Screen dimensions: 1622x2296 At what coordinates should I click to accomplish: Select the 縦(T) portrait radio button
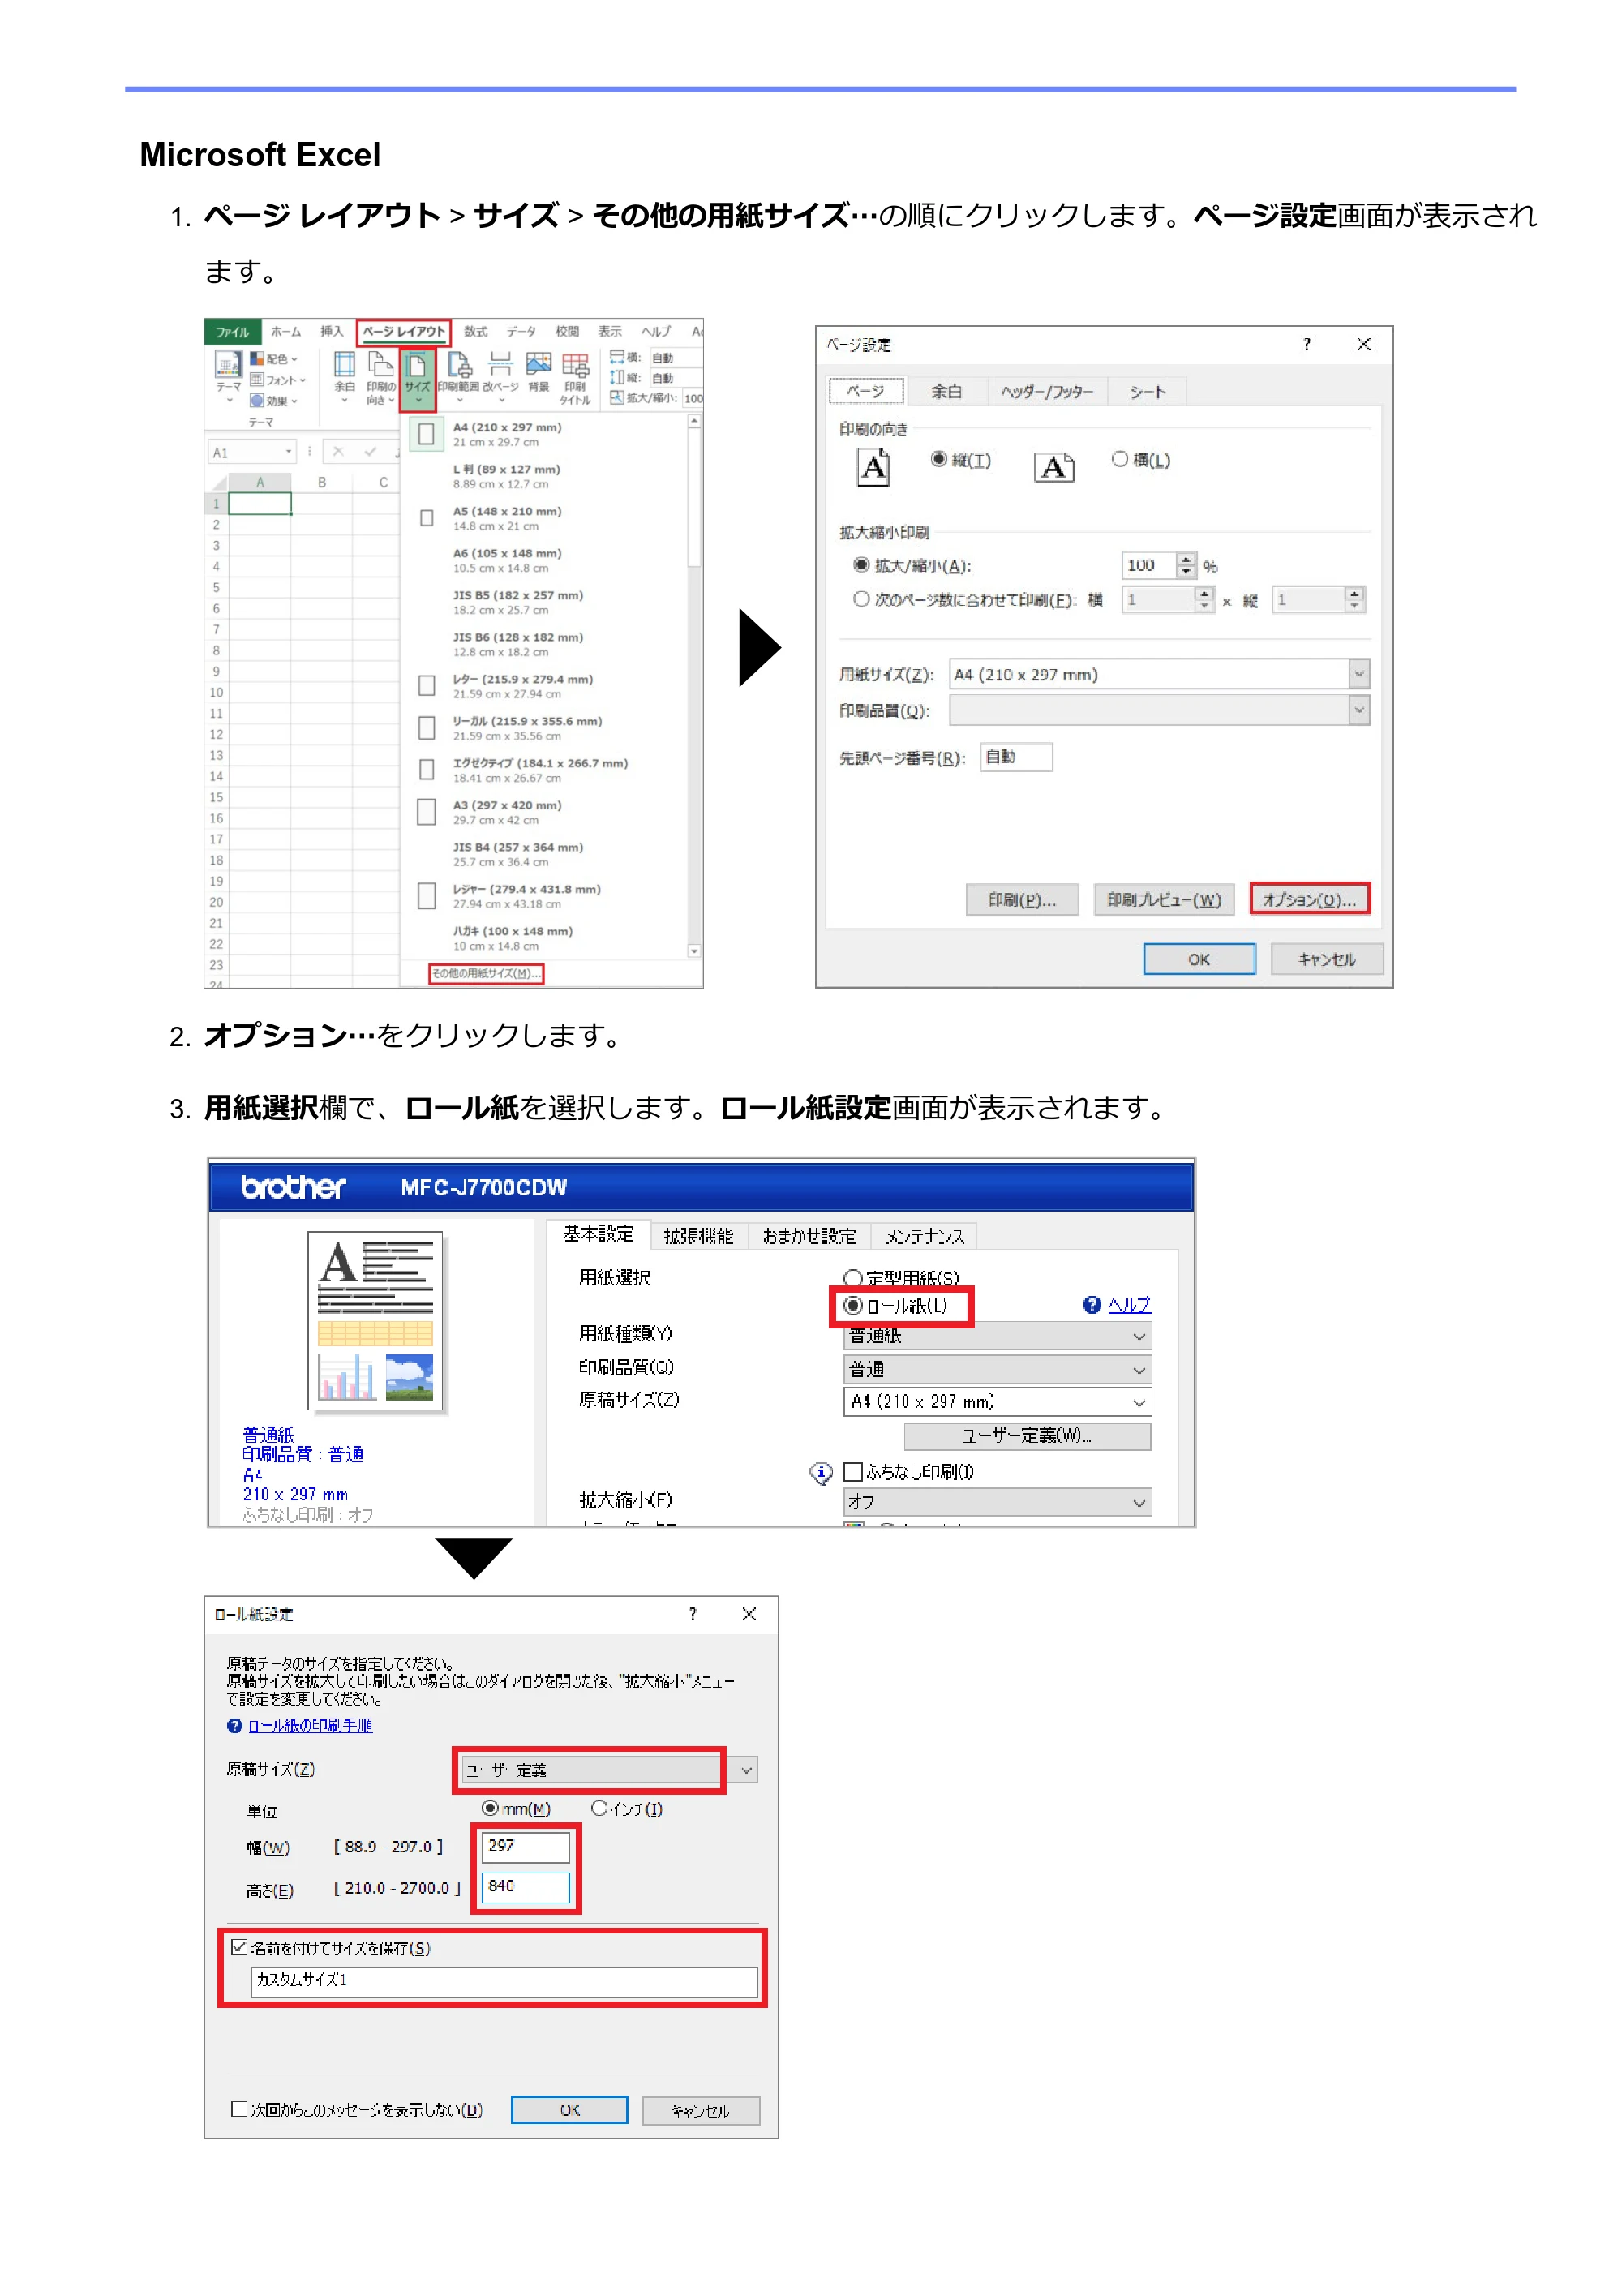(x=939, y=459)
